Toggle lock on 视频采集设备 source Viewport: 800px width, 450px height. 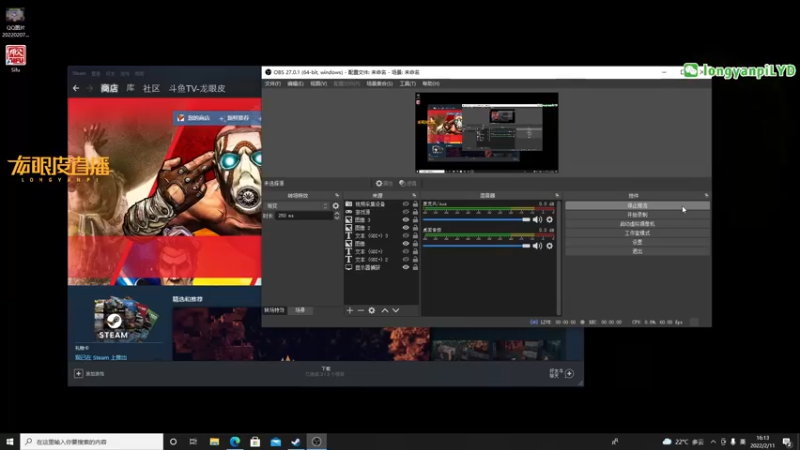415,204
